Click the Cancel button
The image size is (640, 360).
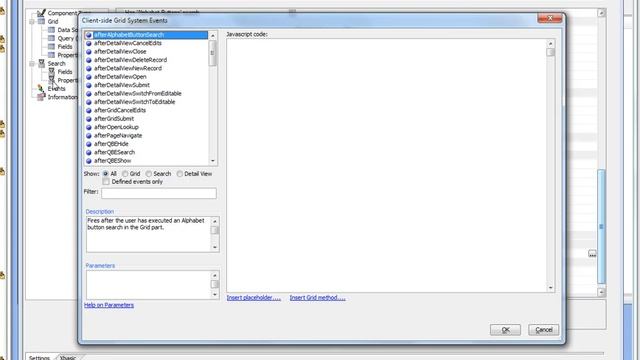pos(544,330)
